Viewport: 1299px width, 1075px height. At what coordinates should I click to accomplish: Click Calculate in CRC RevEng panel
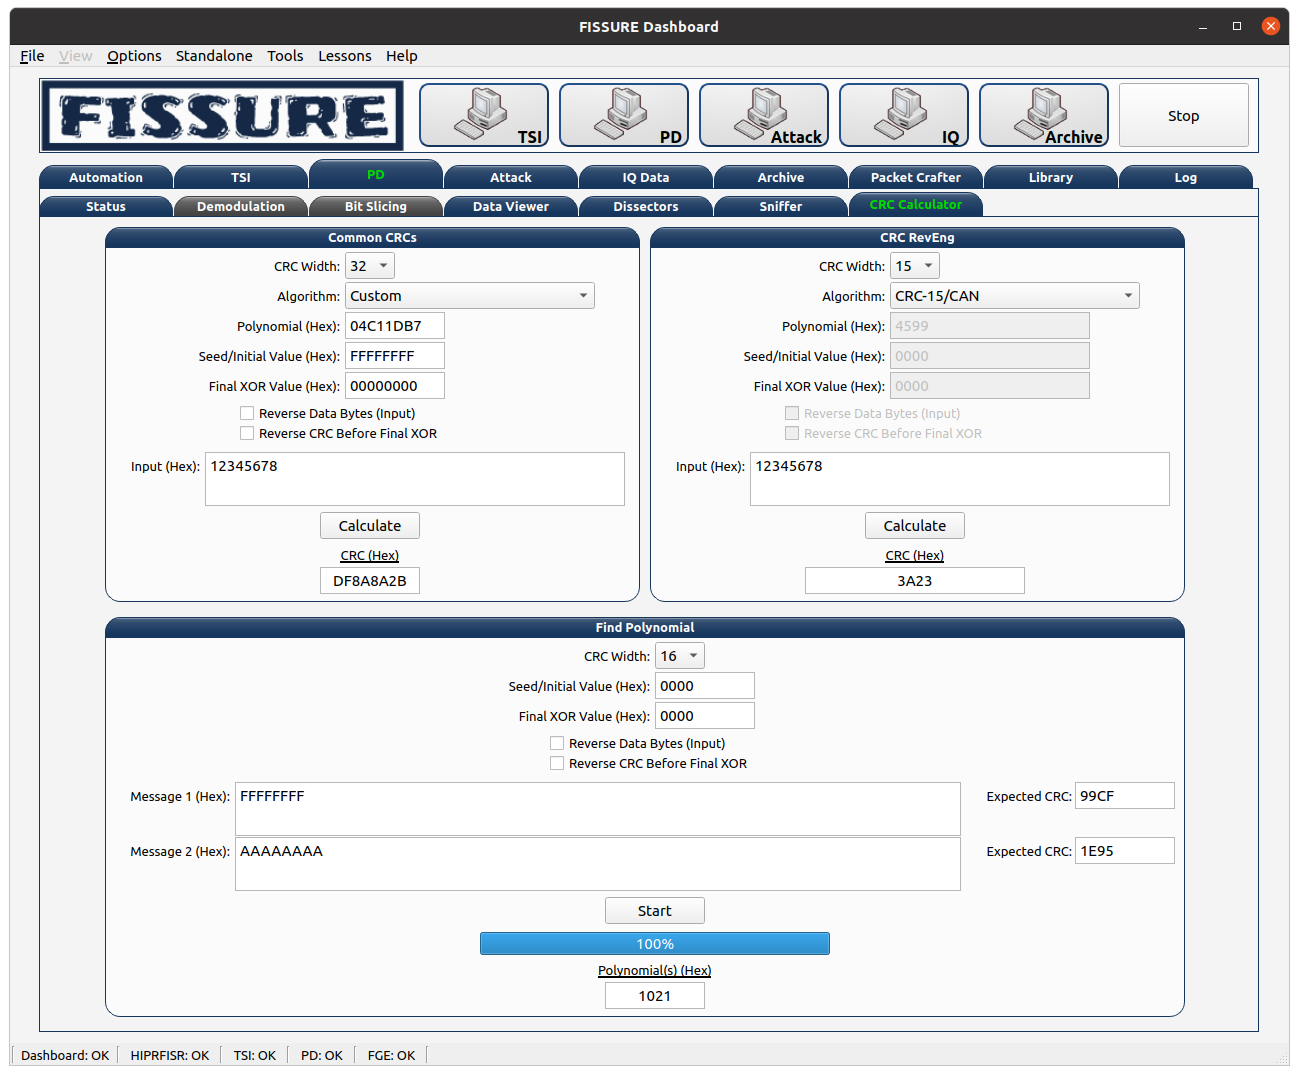pyautogui.click(x=915, y=526)
